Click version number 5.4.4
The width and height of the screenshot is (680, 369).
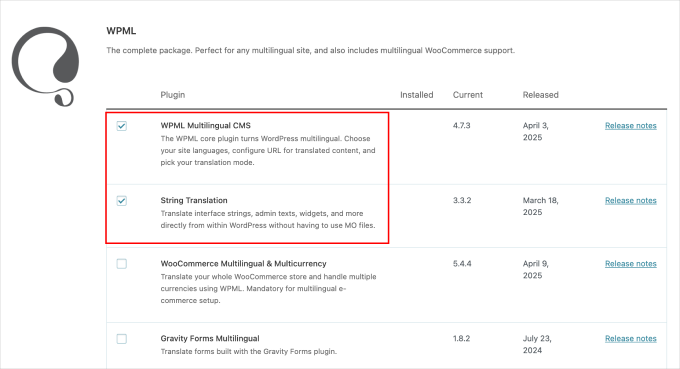462,264
